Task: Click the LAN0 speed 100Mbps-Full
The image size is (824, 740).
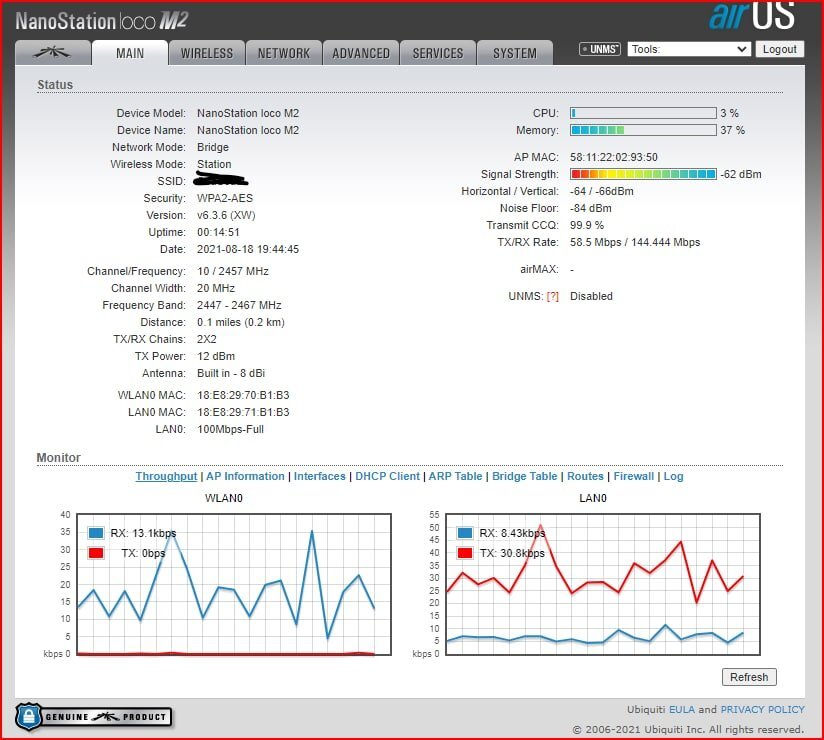Action: (231, 429)
